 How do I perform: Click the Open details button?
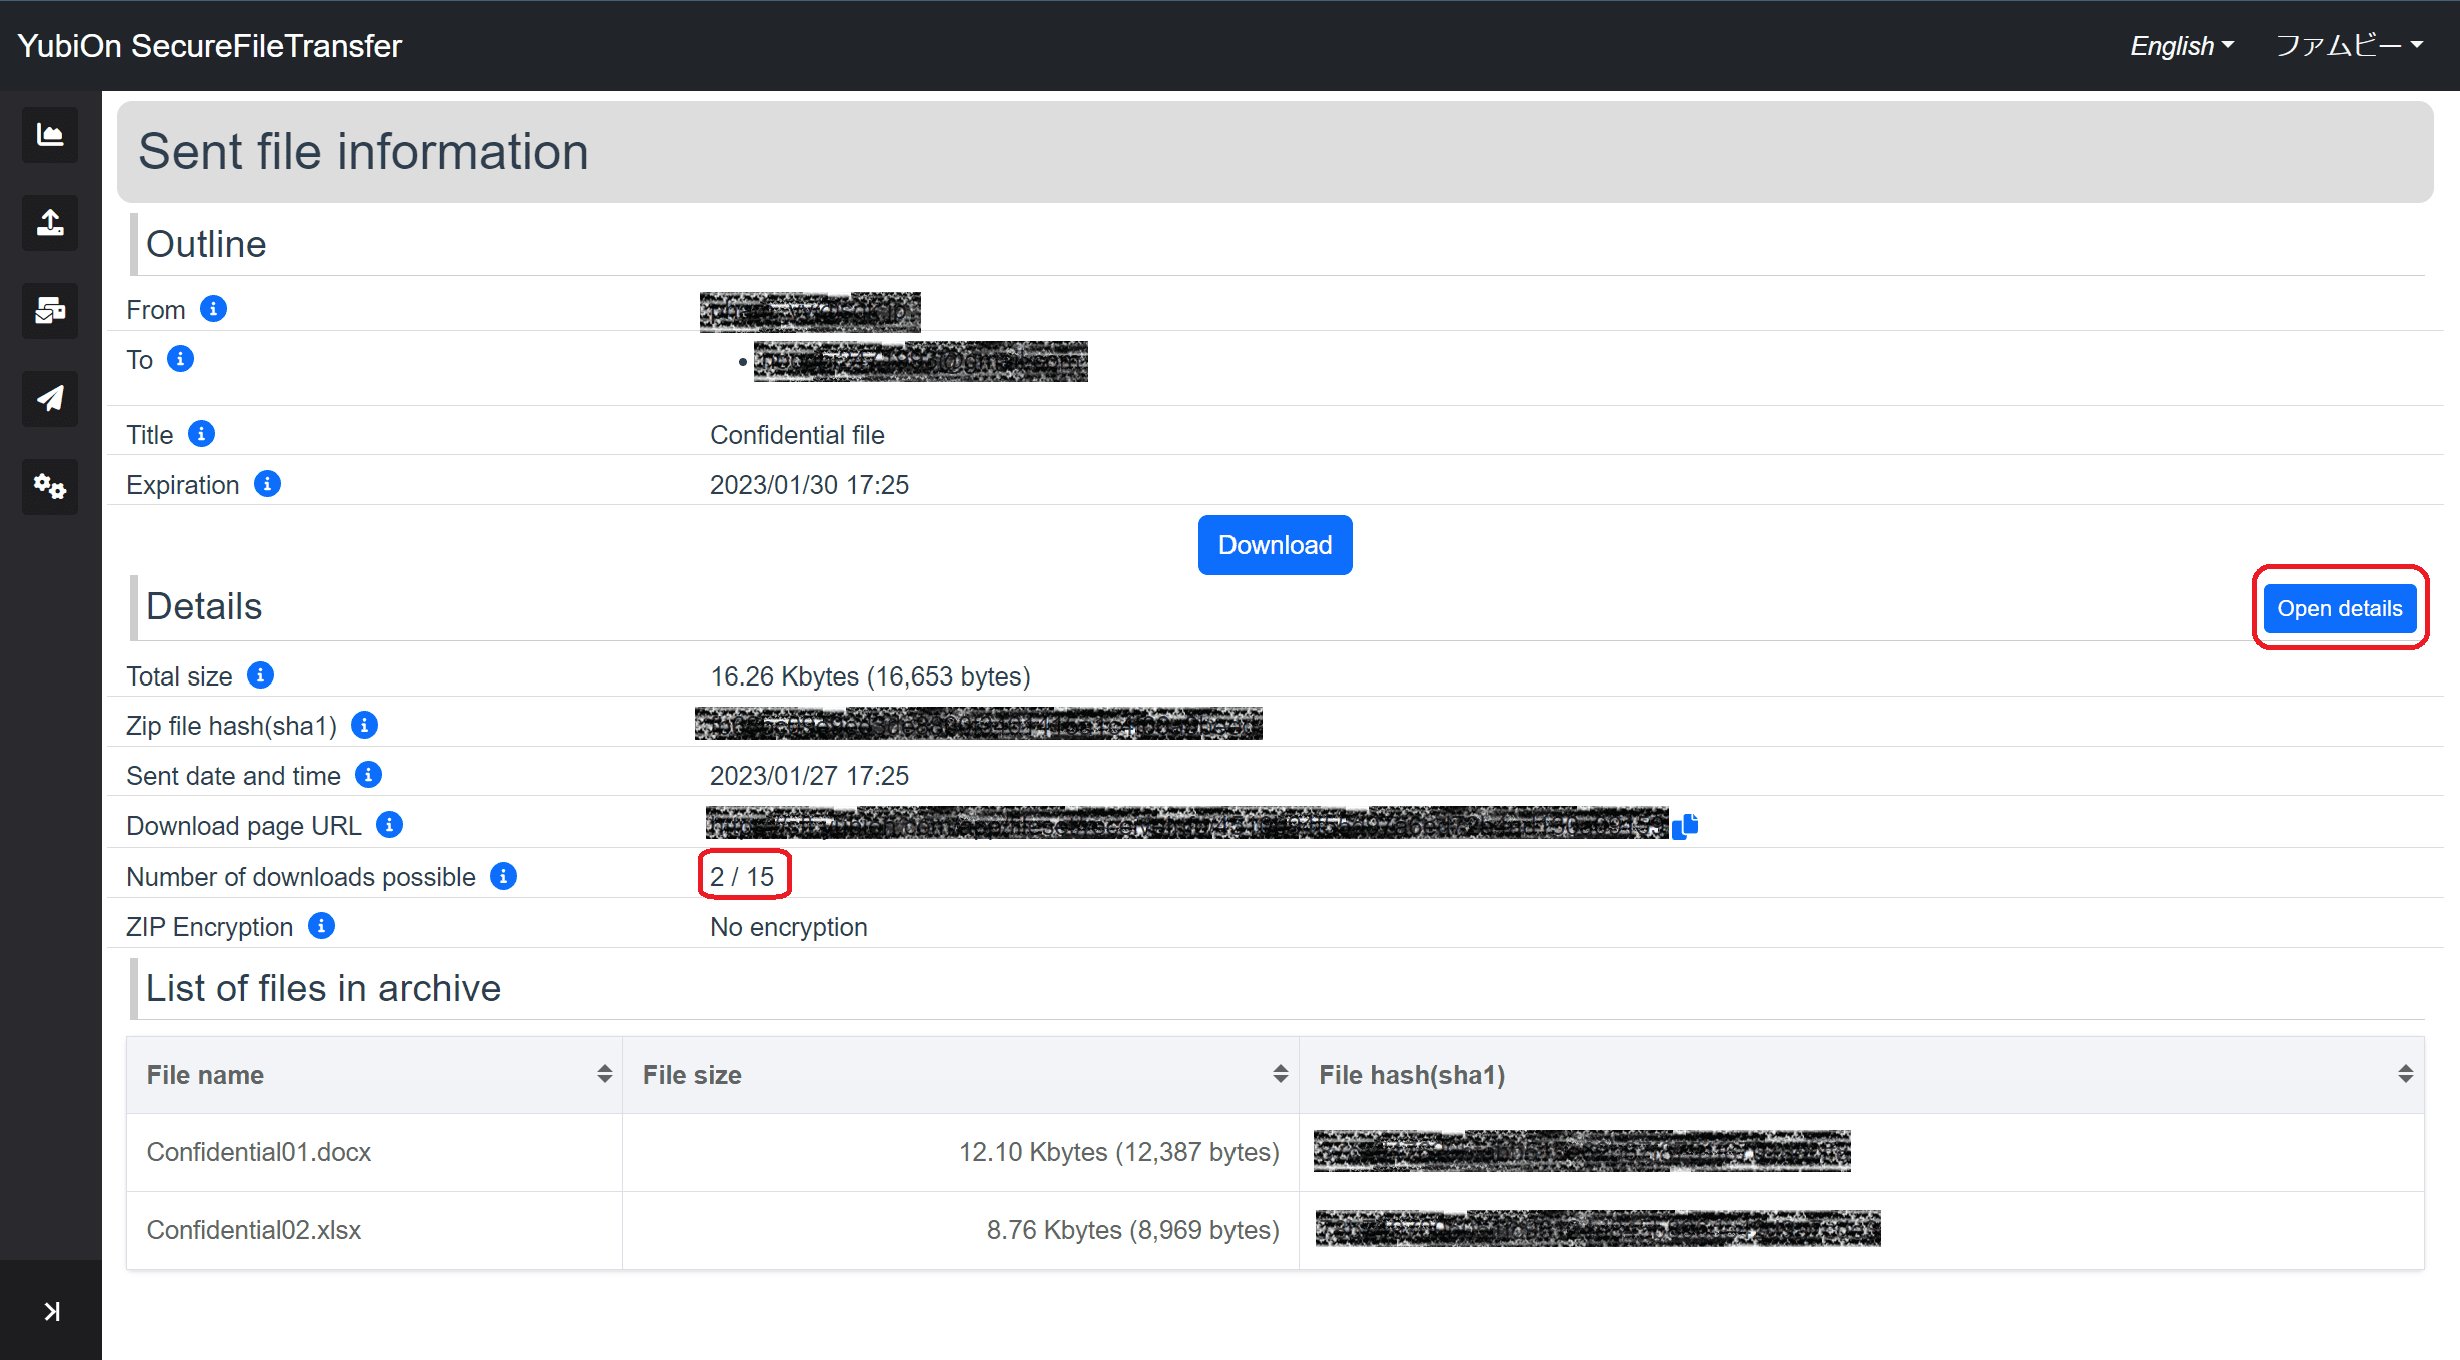[2340, 608]
